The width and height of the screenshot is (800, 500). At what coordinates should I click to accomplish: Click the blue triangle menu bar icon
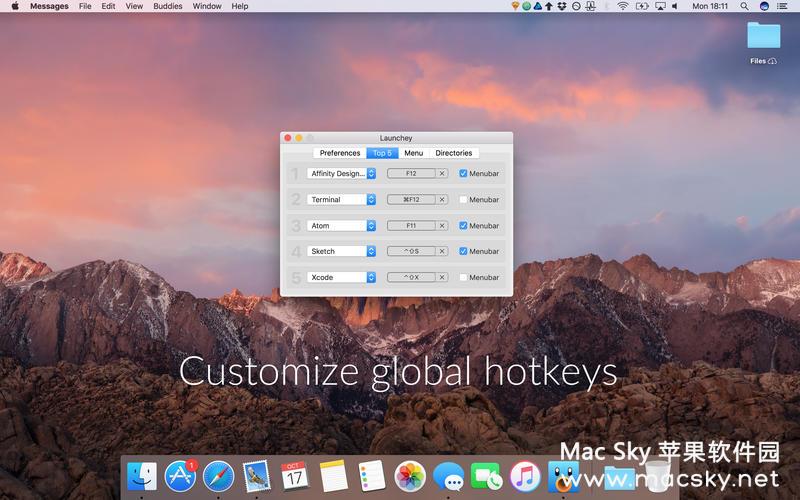point(538,6)
